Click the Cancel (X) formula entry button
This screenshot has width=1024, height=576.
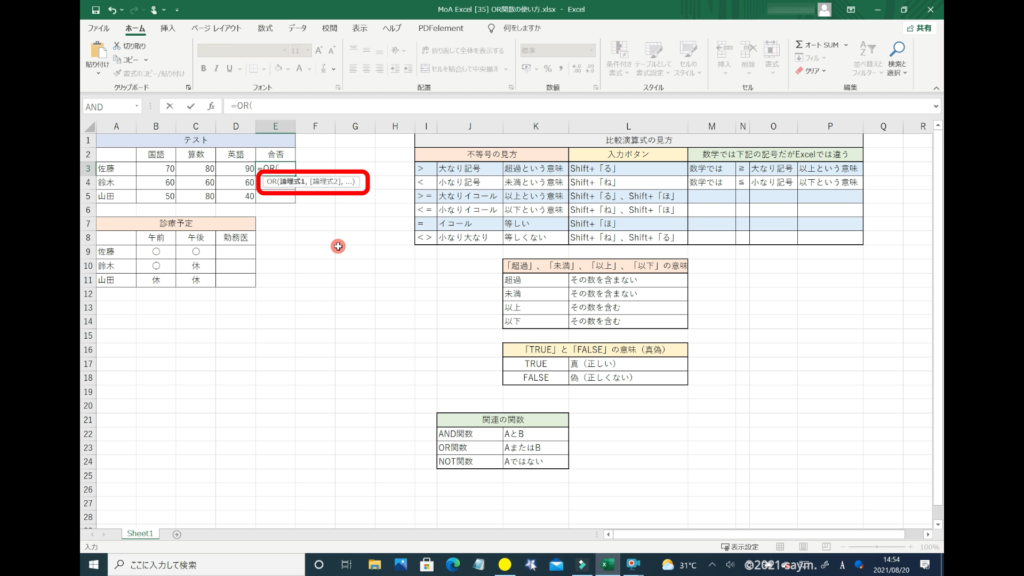point(170,106)
